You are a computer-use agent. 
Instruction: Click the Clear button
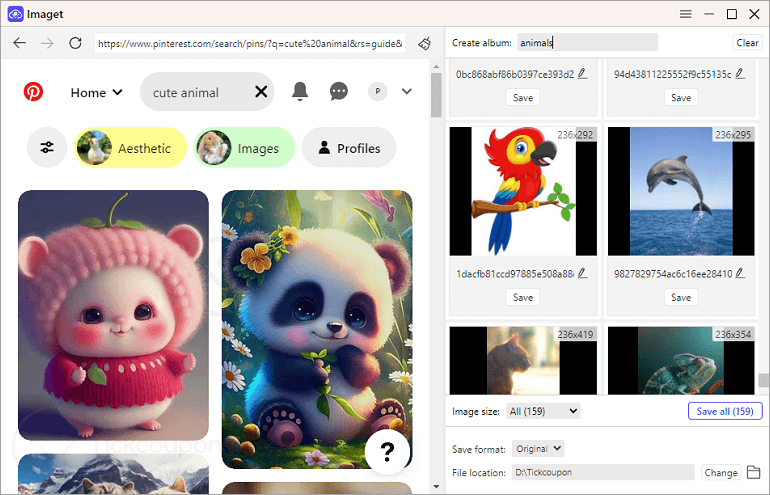[747, 43]
